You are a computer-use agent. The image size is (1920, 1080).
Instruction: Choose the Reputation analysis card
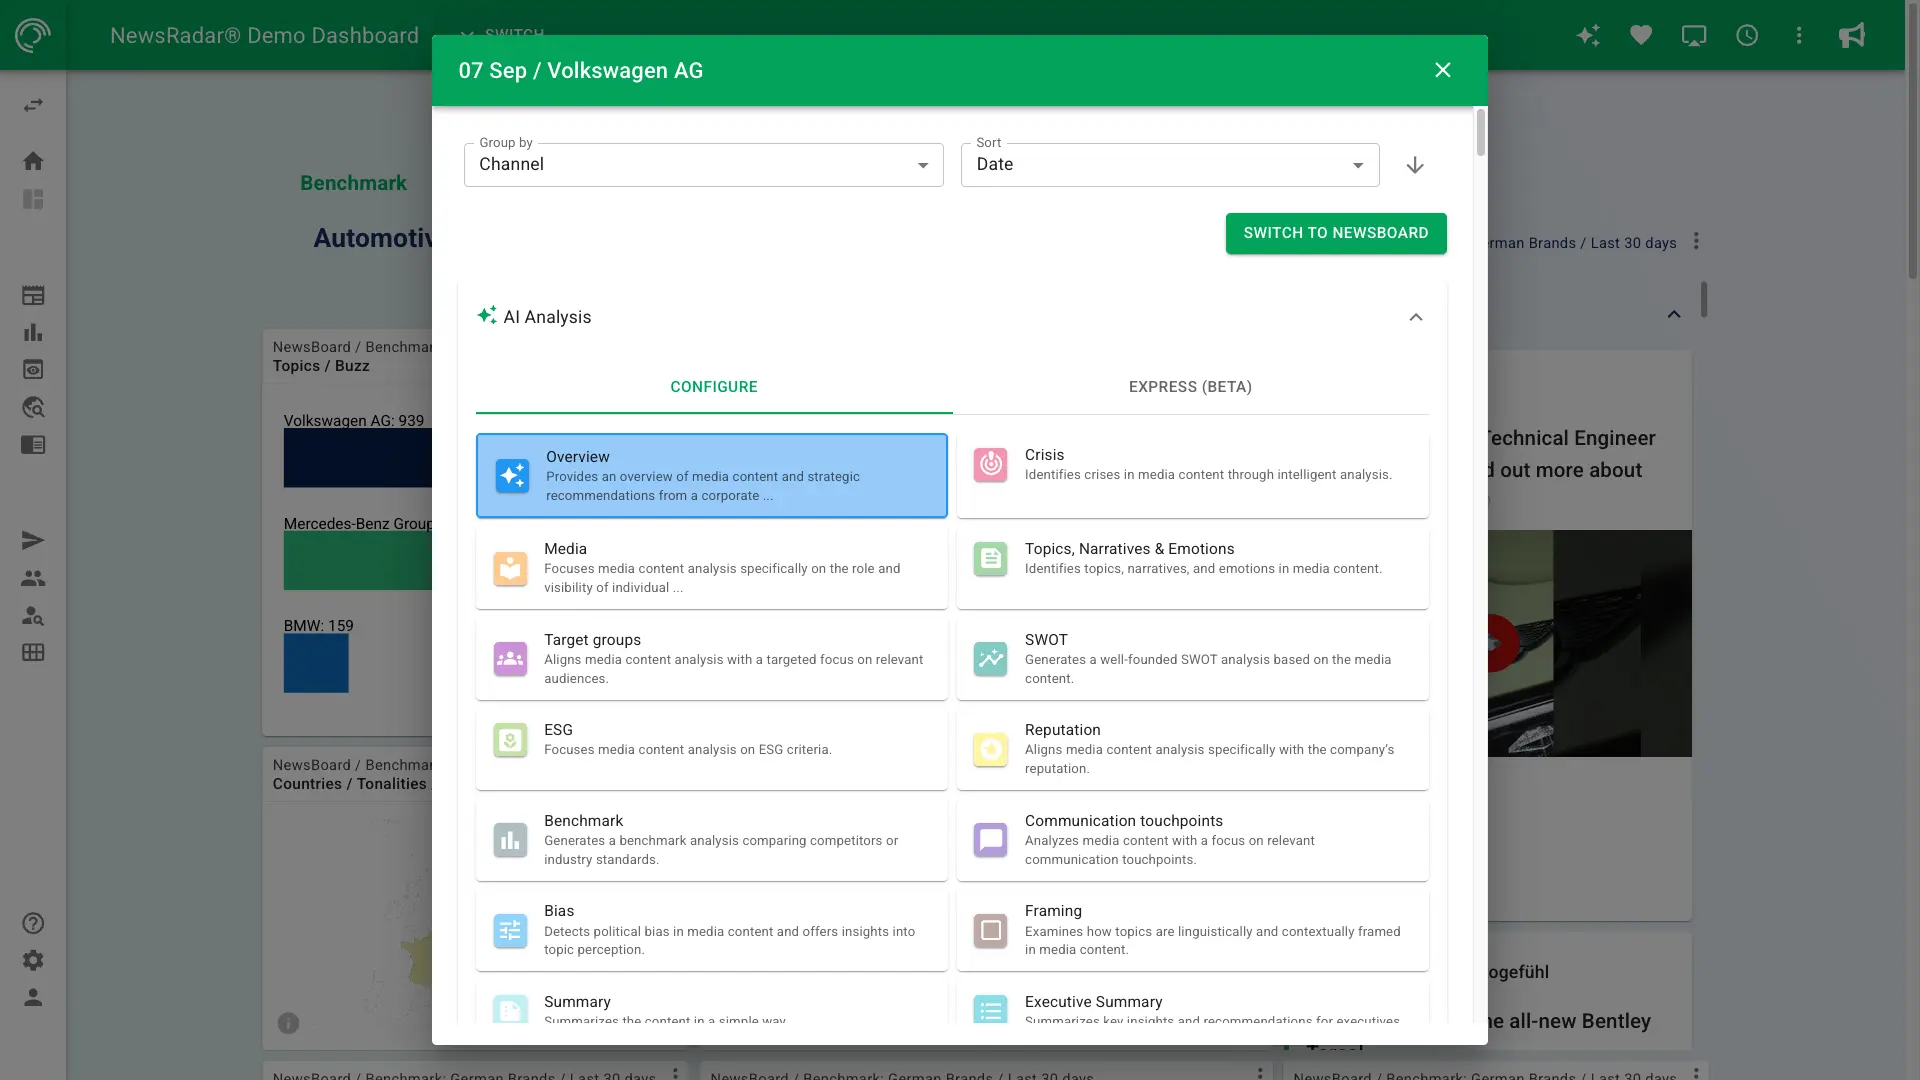(x=1193, y=749)
